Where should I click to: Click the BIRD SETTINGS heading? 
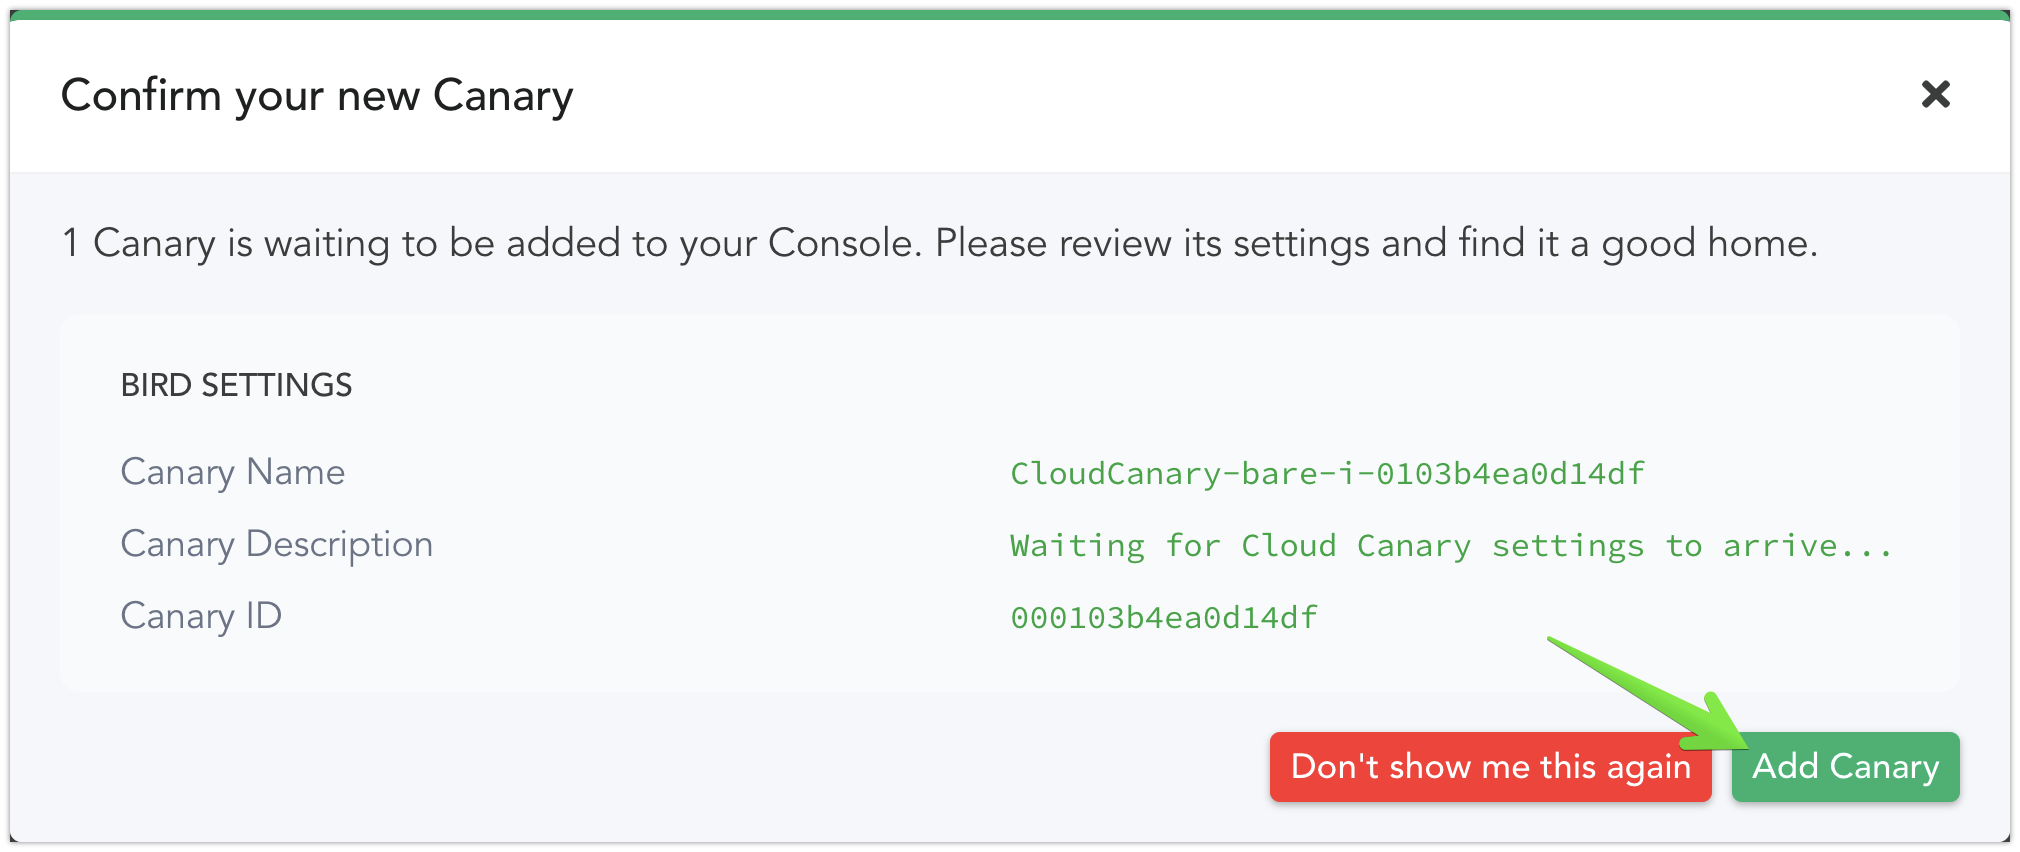tap(236, 385)
